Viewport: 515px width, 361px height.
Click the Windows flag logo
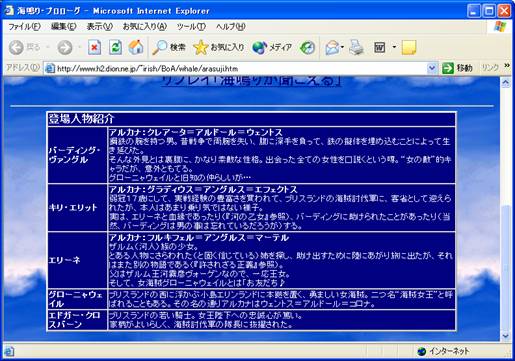(500, 27)
